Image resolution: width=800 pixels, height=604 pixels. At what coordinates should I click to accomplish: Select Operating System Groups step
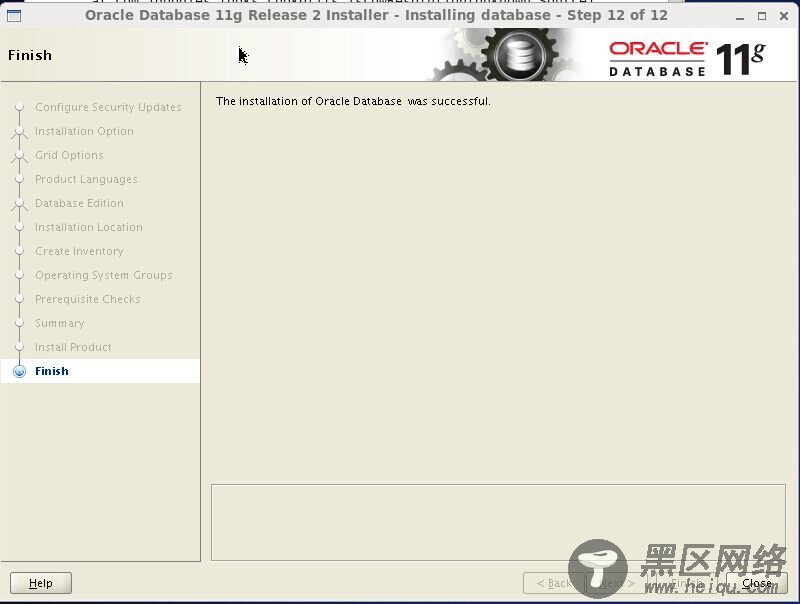pyautogui.click(x=104, y=275)
